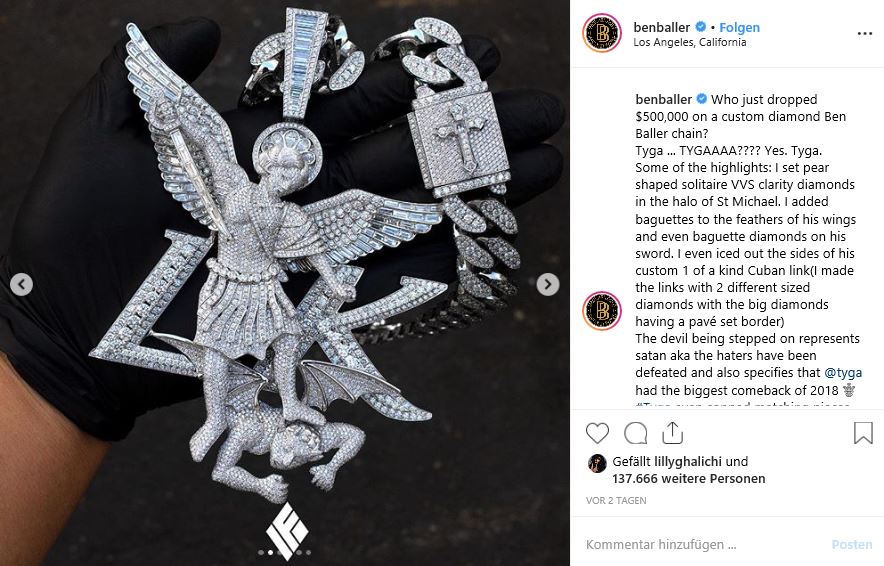The width and height of the screenshot is (884, 566).
Task: Show the 137.666 weitere Personen likes list
Action: click(x=689, y=479)
